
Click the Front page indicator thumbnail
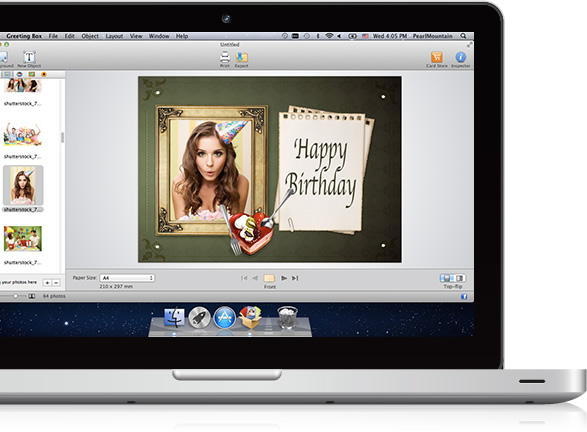coord(269,278)
